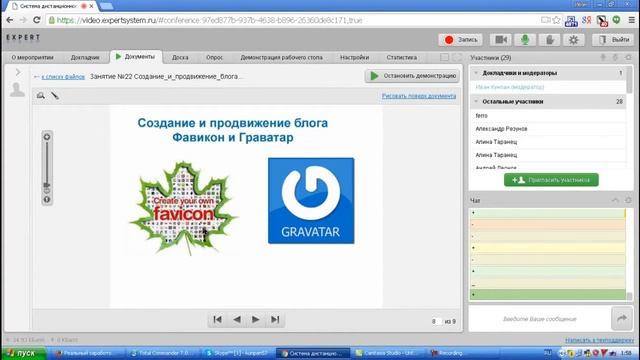640x360 pixels.
Task: Select the pointer pen tool in the document toolbar
Action: (55, 96)
